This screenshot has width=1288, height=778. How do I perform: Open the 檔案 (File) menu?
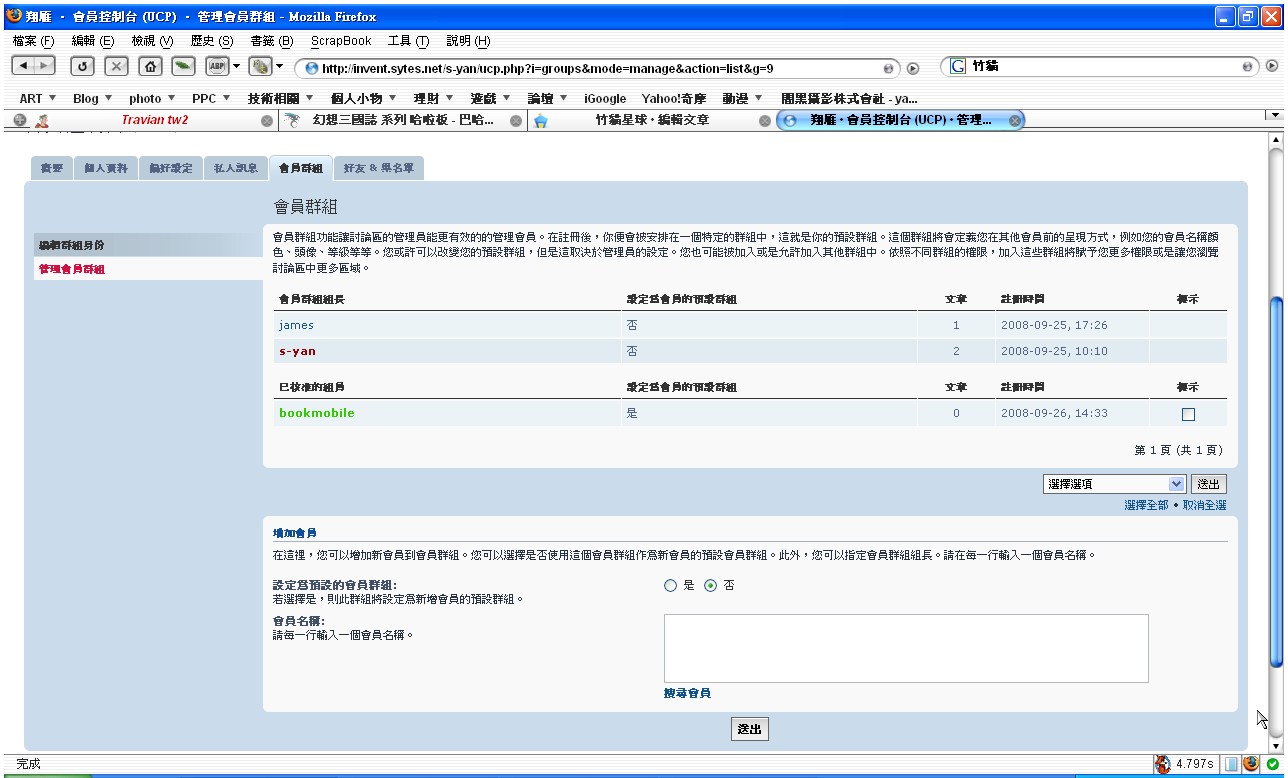(33, 41)
